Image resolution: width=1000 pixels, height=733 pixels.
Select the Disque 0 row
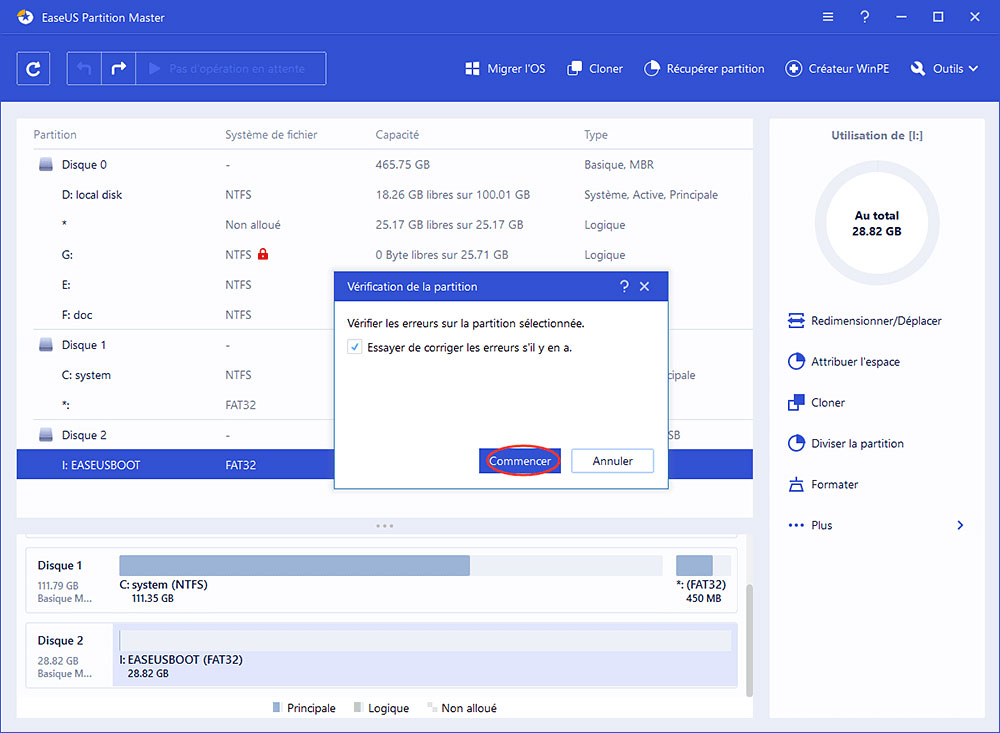385,165
